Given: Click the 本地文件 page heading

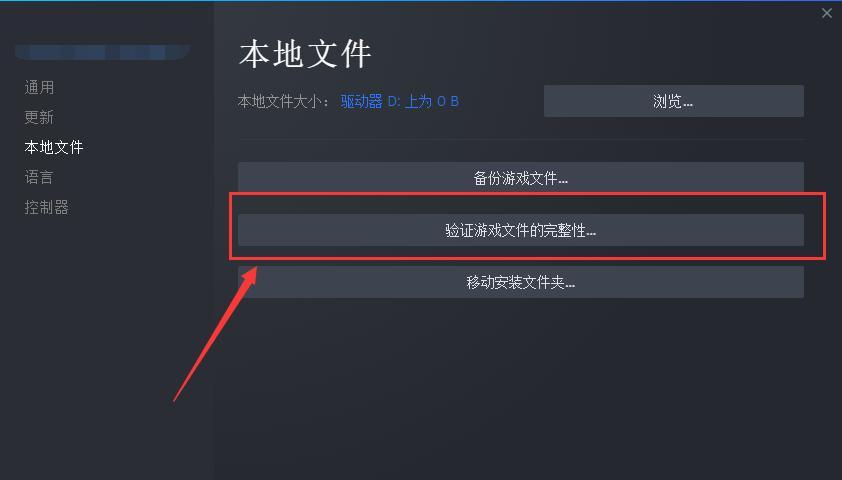Looking at the screenshot, I should [305, 54].
